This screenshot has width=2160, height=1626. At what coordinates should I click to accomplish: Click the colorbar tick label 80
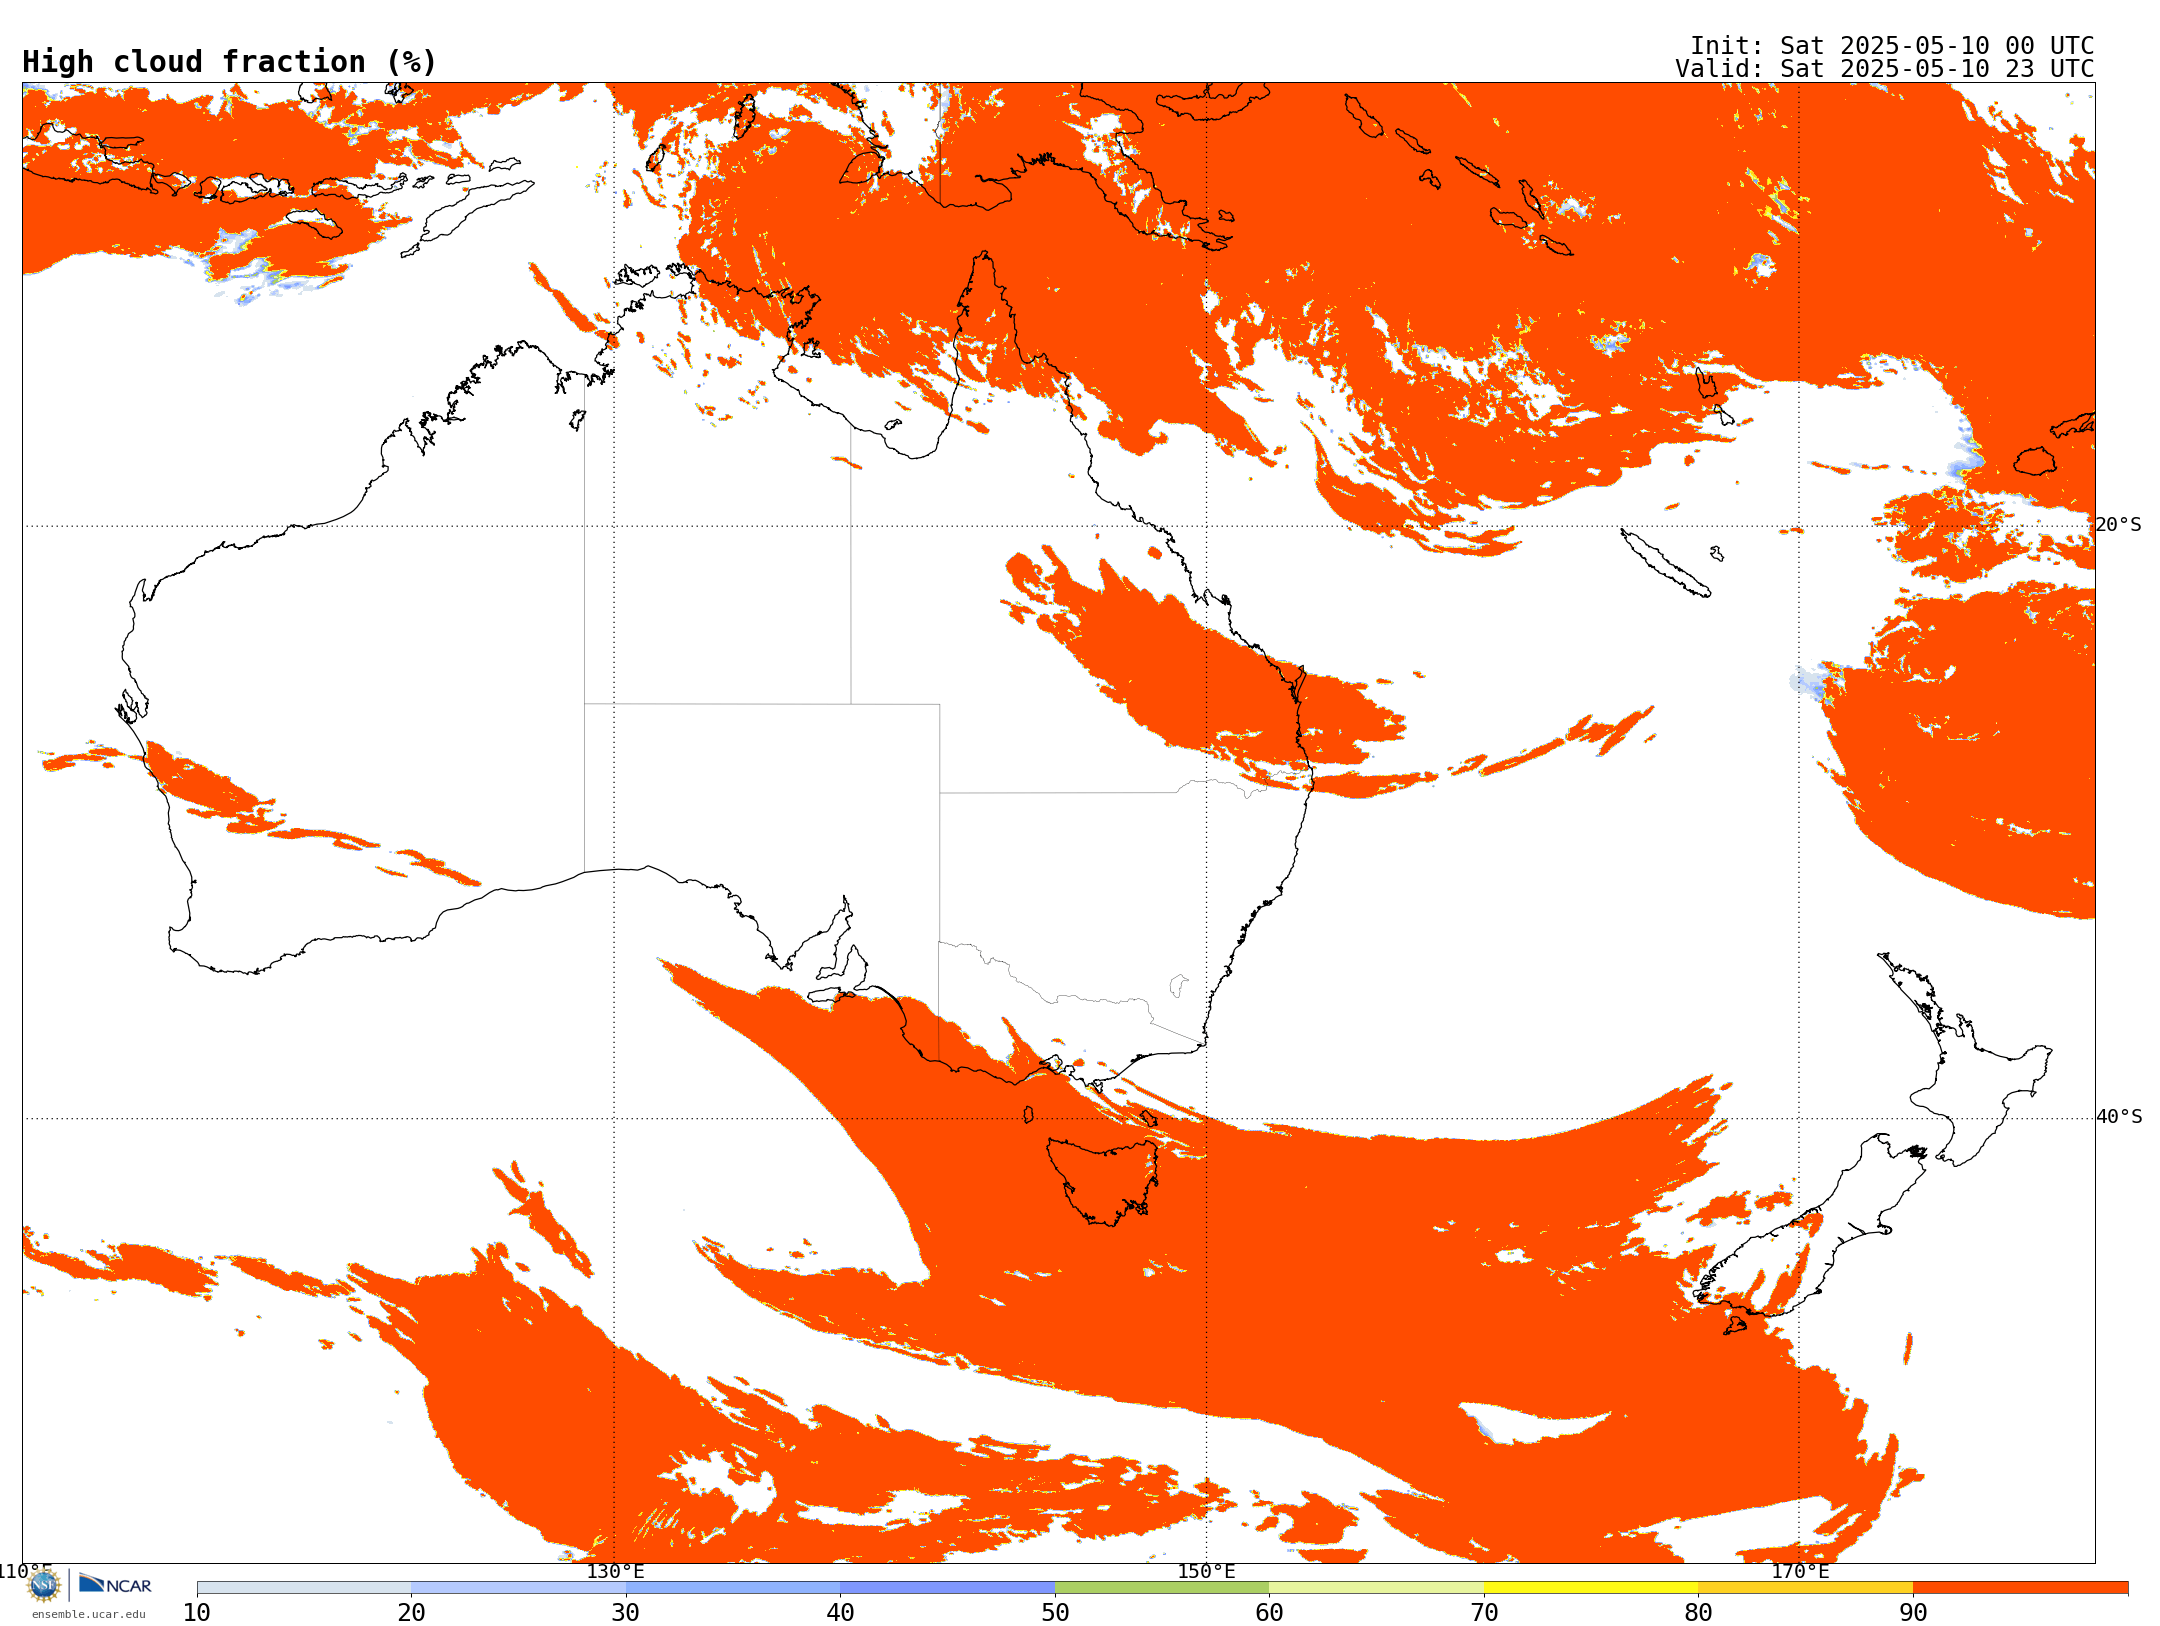point(1698,1613)
